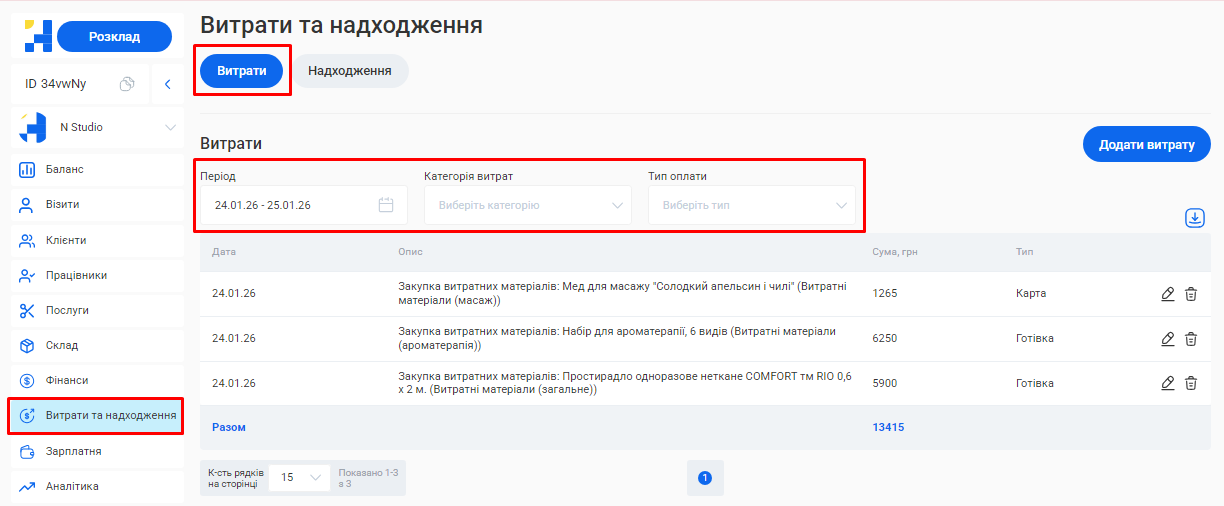
Task: Go to Аналітика in the sidebar
Action: click(x=97, y=486)
